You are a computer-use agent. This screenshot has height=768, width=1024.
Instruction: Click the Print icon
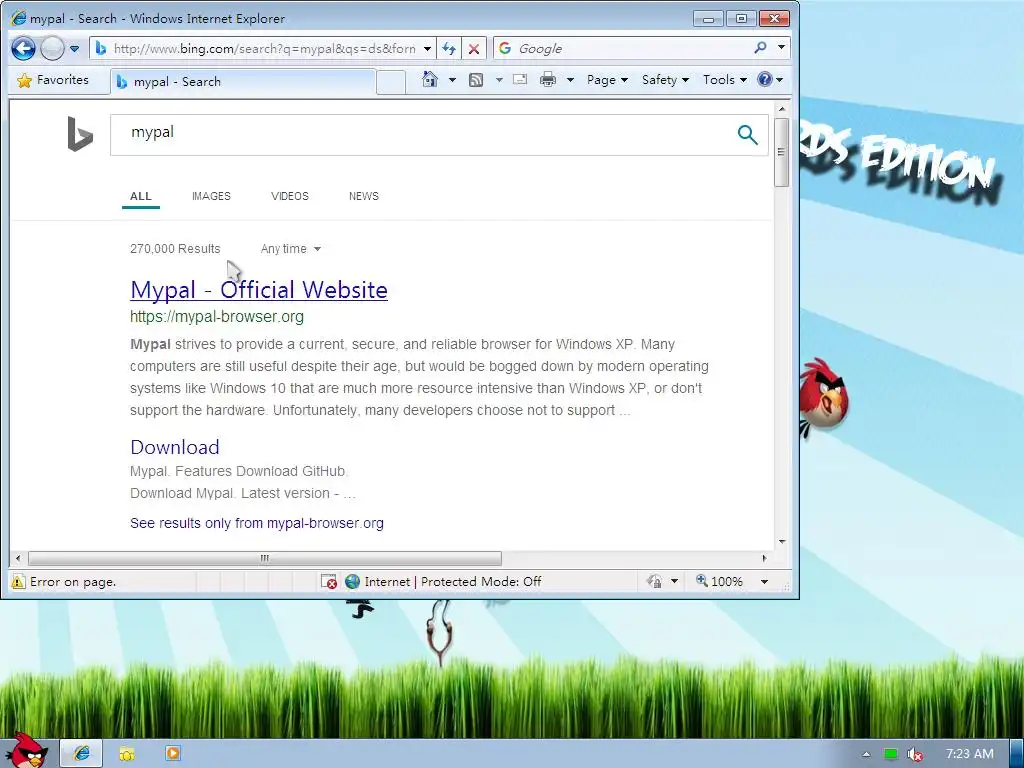click(548, 80)
